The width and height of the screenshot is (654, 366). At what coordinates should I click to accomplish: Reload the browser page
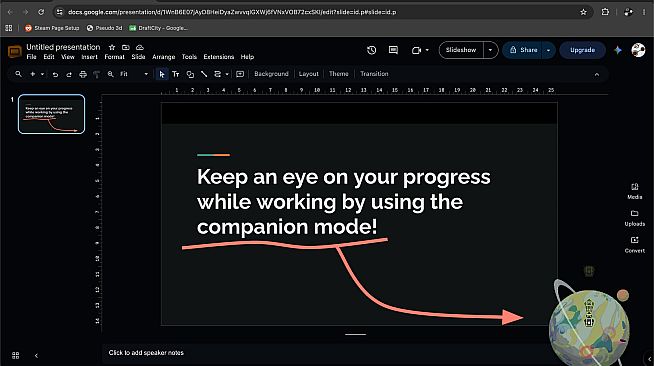click(x=41, y=12)
